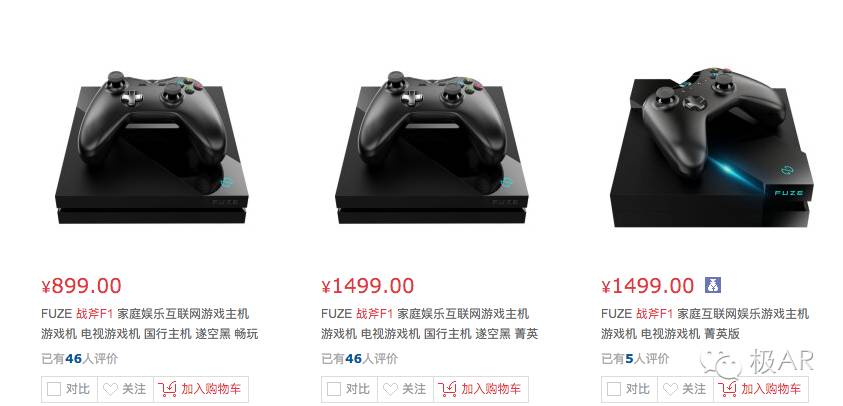Open the third FUZE 菁英版 product title
This screenshot has height=406, width=843.
coord(705,324)
